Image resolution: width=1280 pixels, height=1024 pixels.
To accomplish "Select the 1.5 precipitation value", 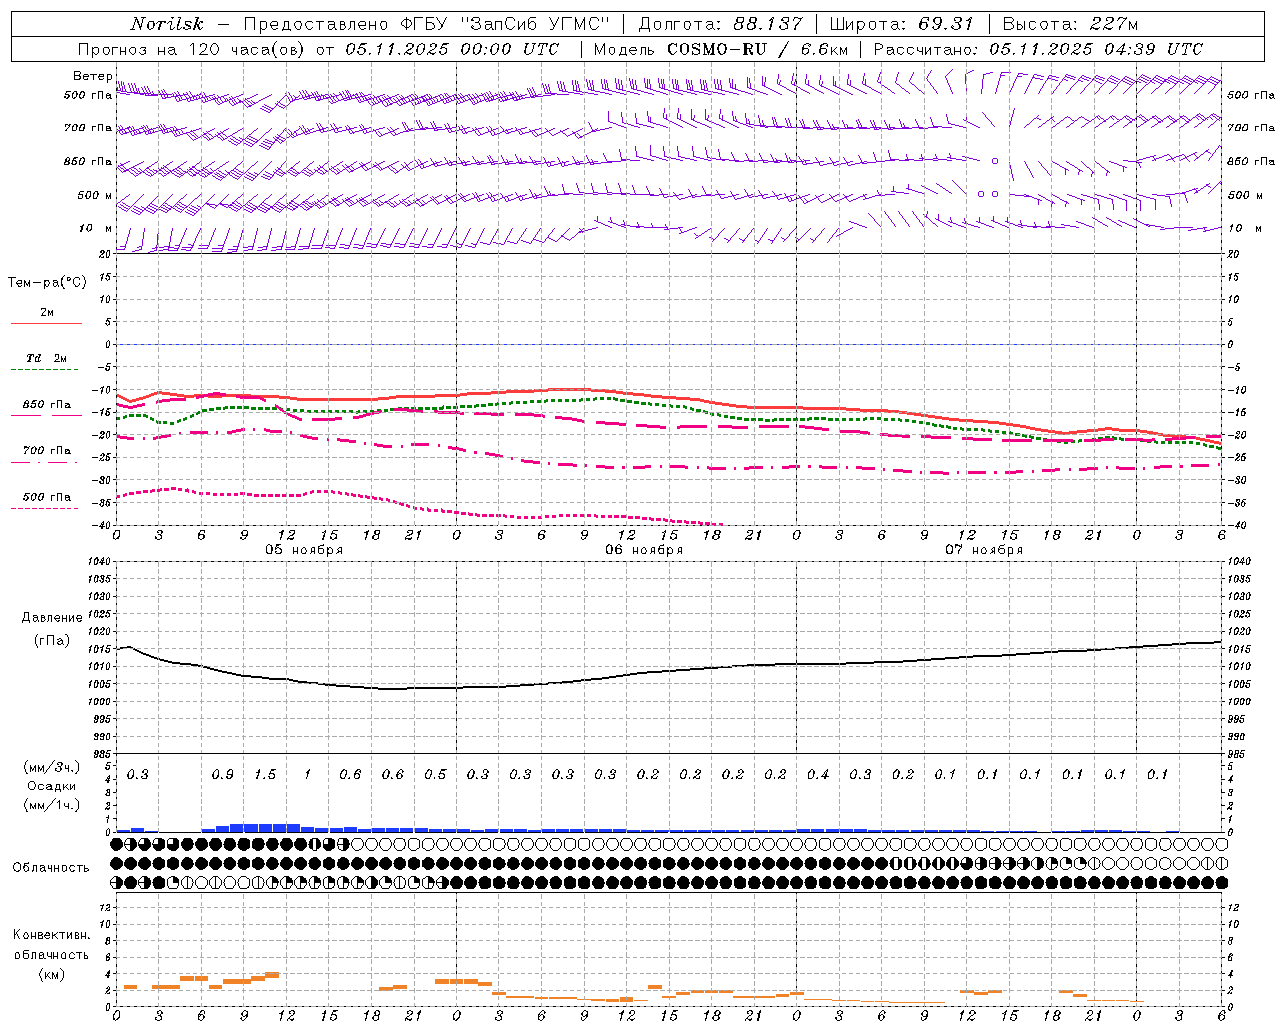I will pyautogui.click(x=265, y=775).
